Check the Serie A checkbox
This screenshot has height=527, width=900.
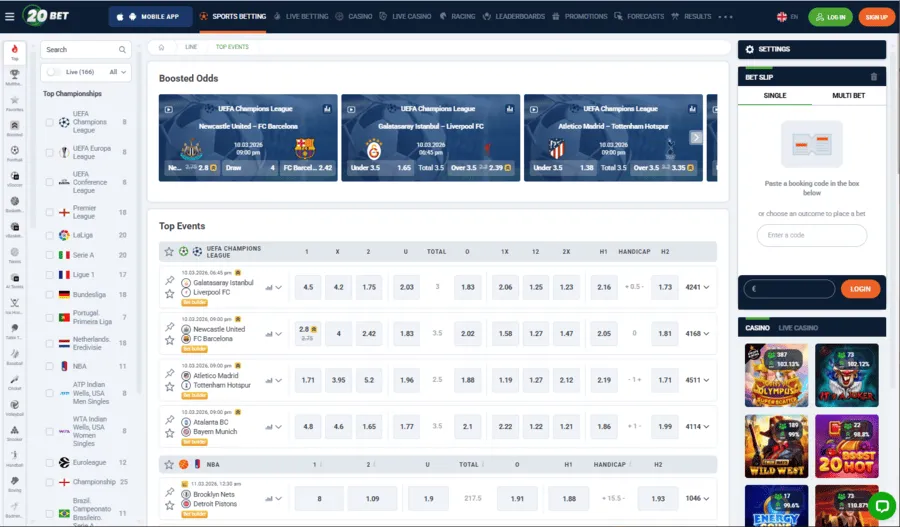pyautogui.click(x=49, y=255)
